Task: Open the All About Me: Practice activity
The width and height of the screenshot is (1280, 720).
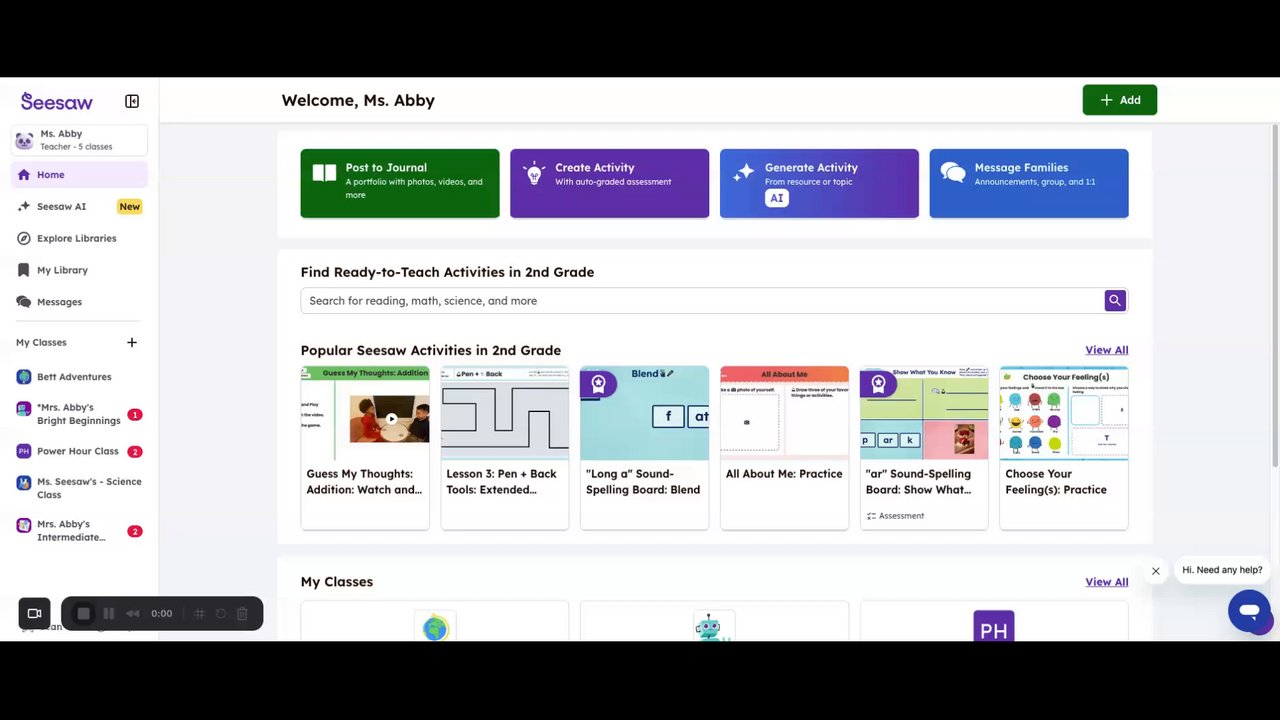Action: tap(784, 447)
